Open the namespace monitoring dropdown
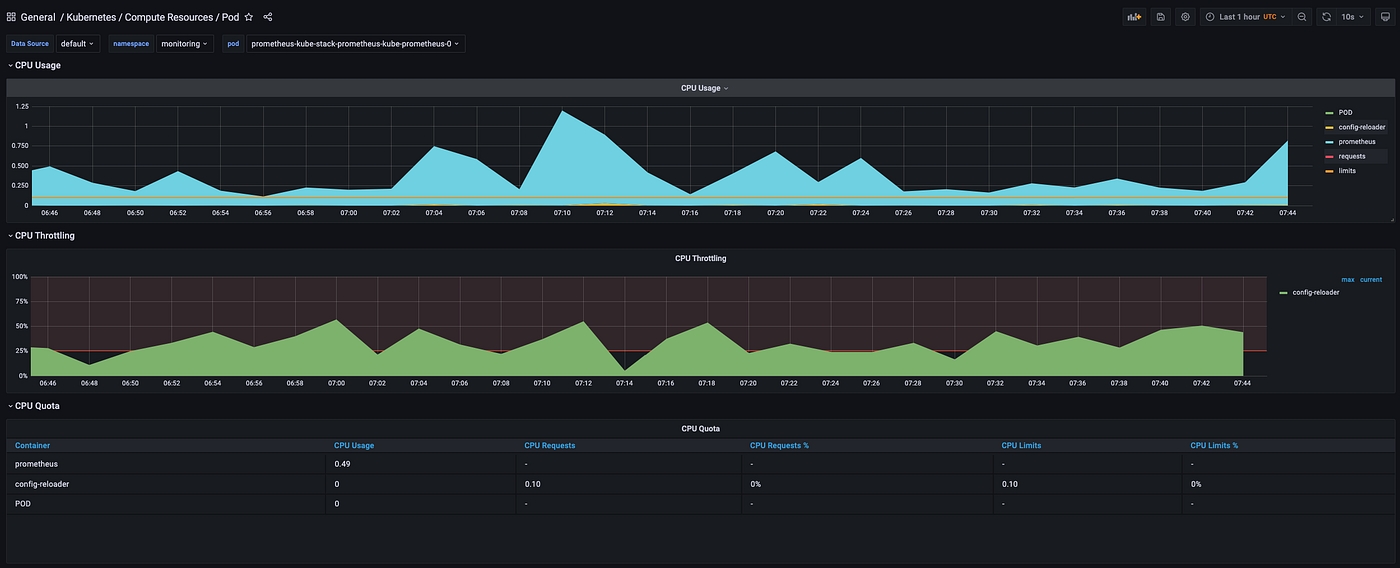The width and height of the screenshot is (1400, 568). pos(185,44)
